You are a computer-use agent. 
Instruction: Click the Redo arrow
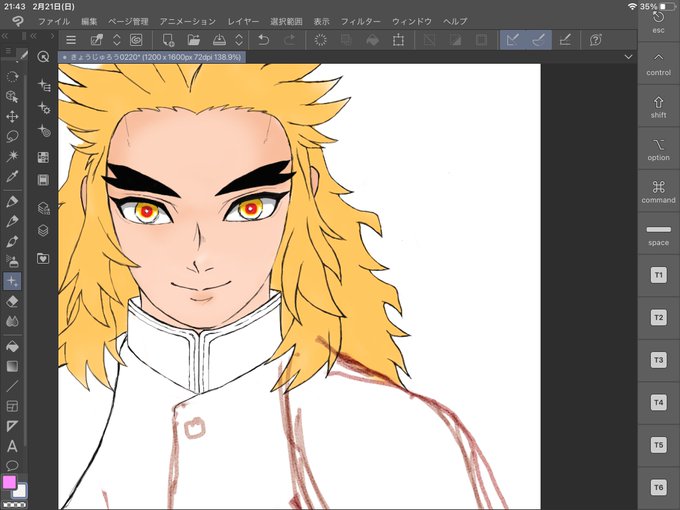(x=289, y=40)
